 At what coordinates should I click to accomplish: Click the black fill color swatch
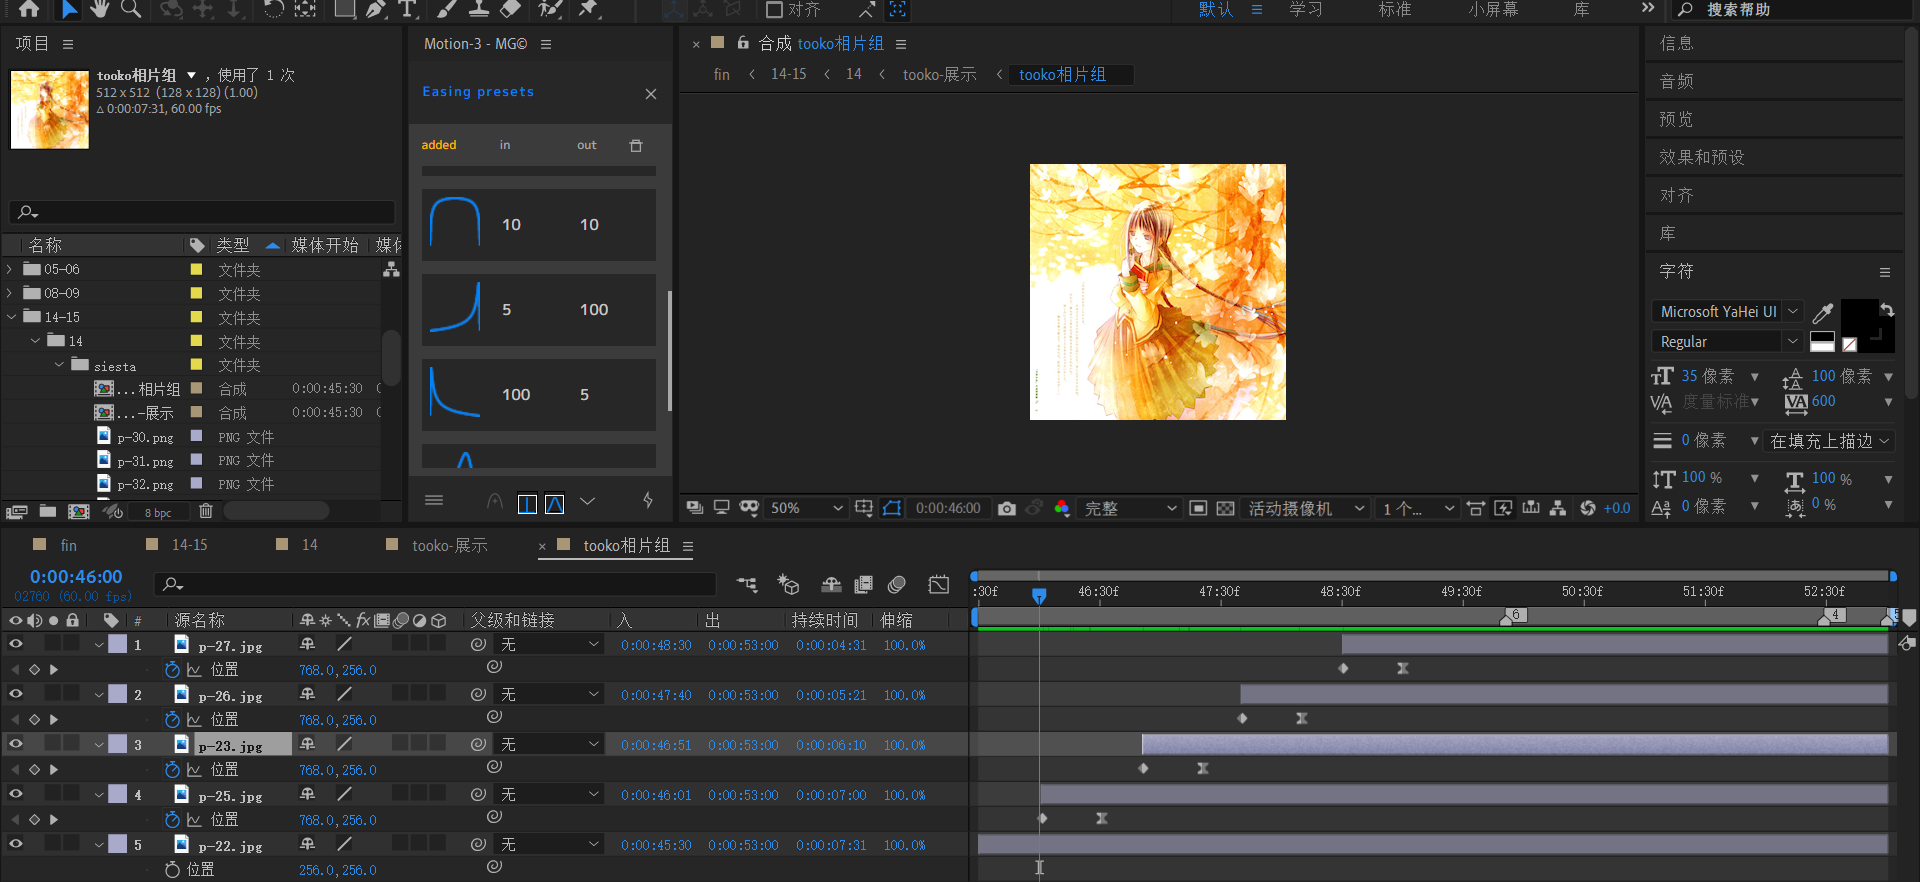pos(1859,316)
